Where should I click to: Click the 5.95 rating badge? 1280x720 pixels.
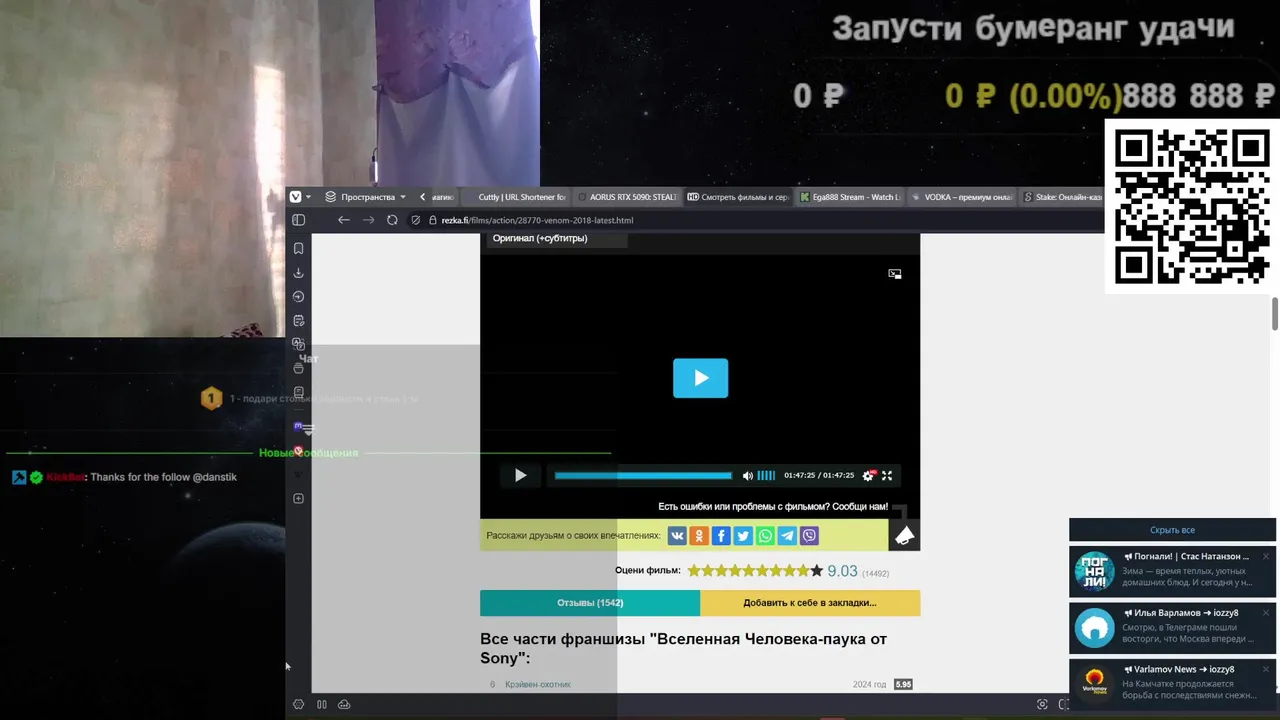pyautogui.click(x=903, y=685)
